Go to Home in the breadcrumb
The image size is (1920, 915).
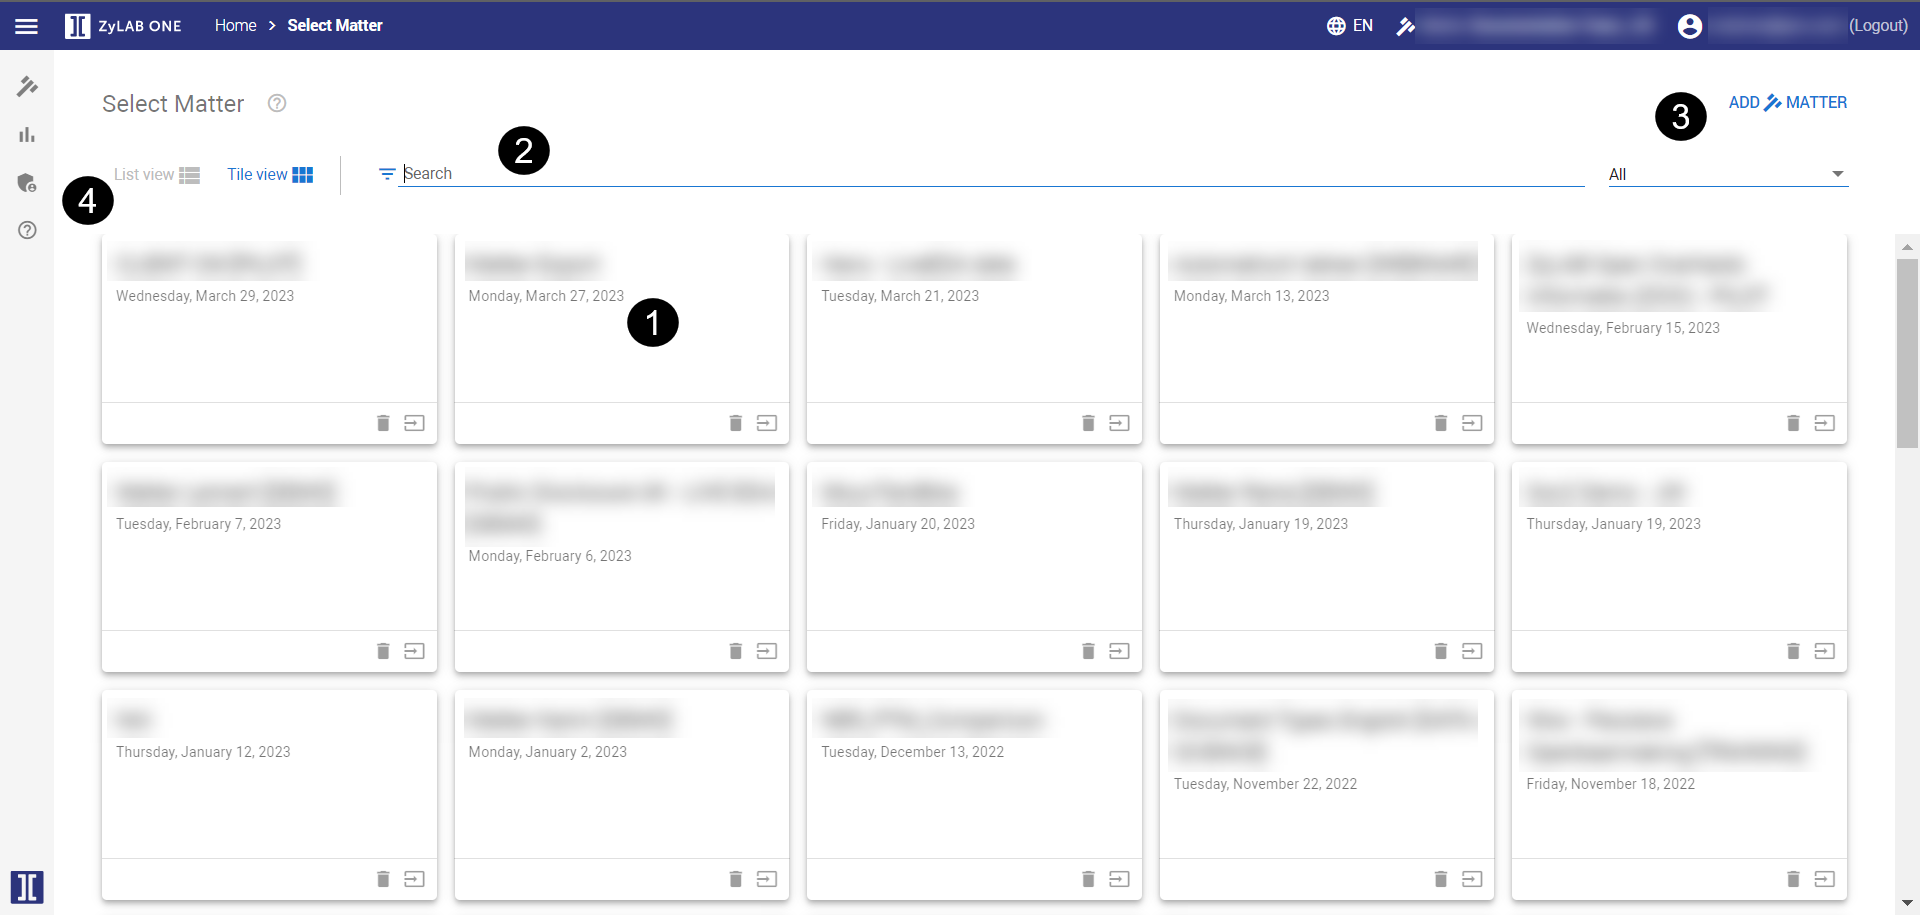pyautogui.click(x=235, y=26)
